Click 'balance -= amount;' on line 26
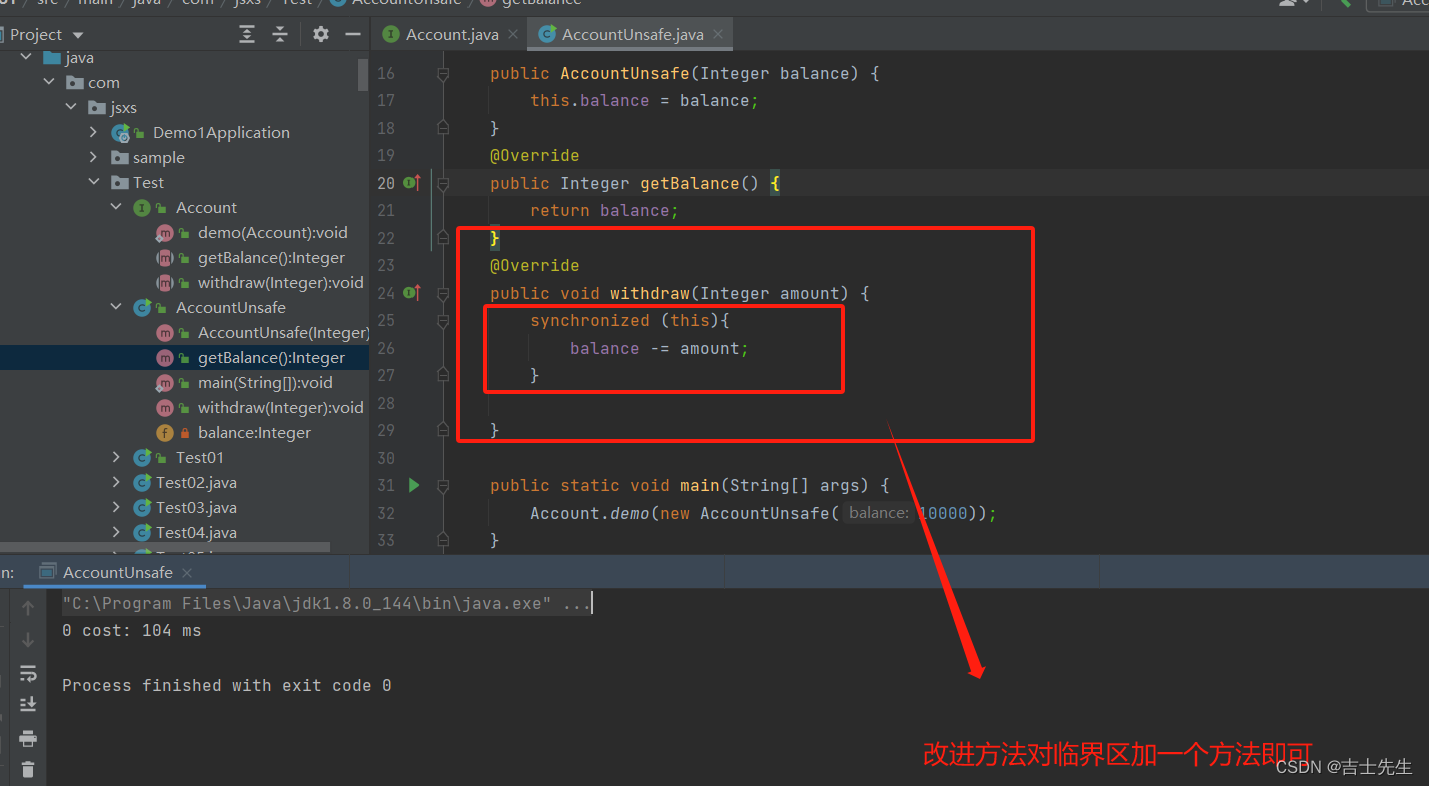Screen dimensions: 1429x786 tap(659, 348)
